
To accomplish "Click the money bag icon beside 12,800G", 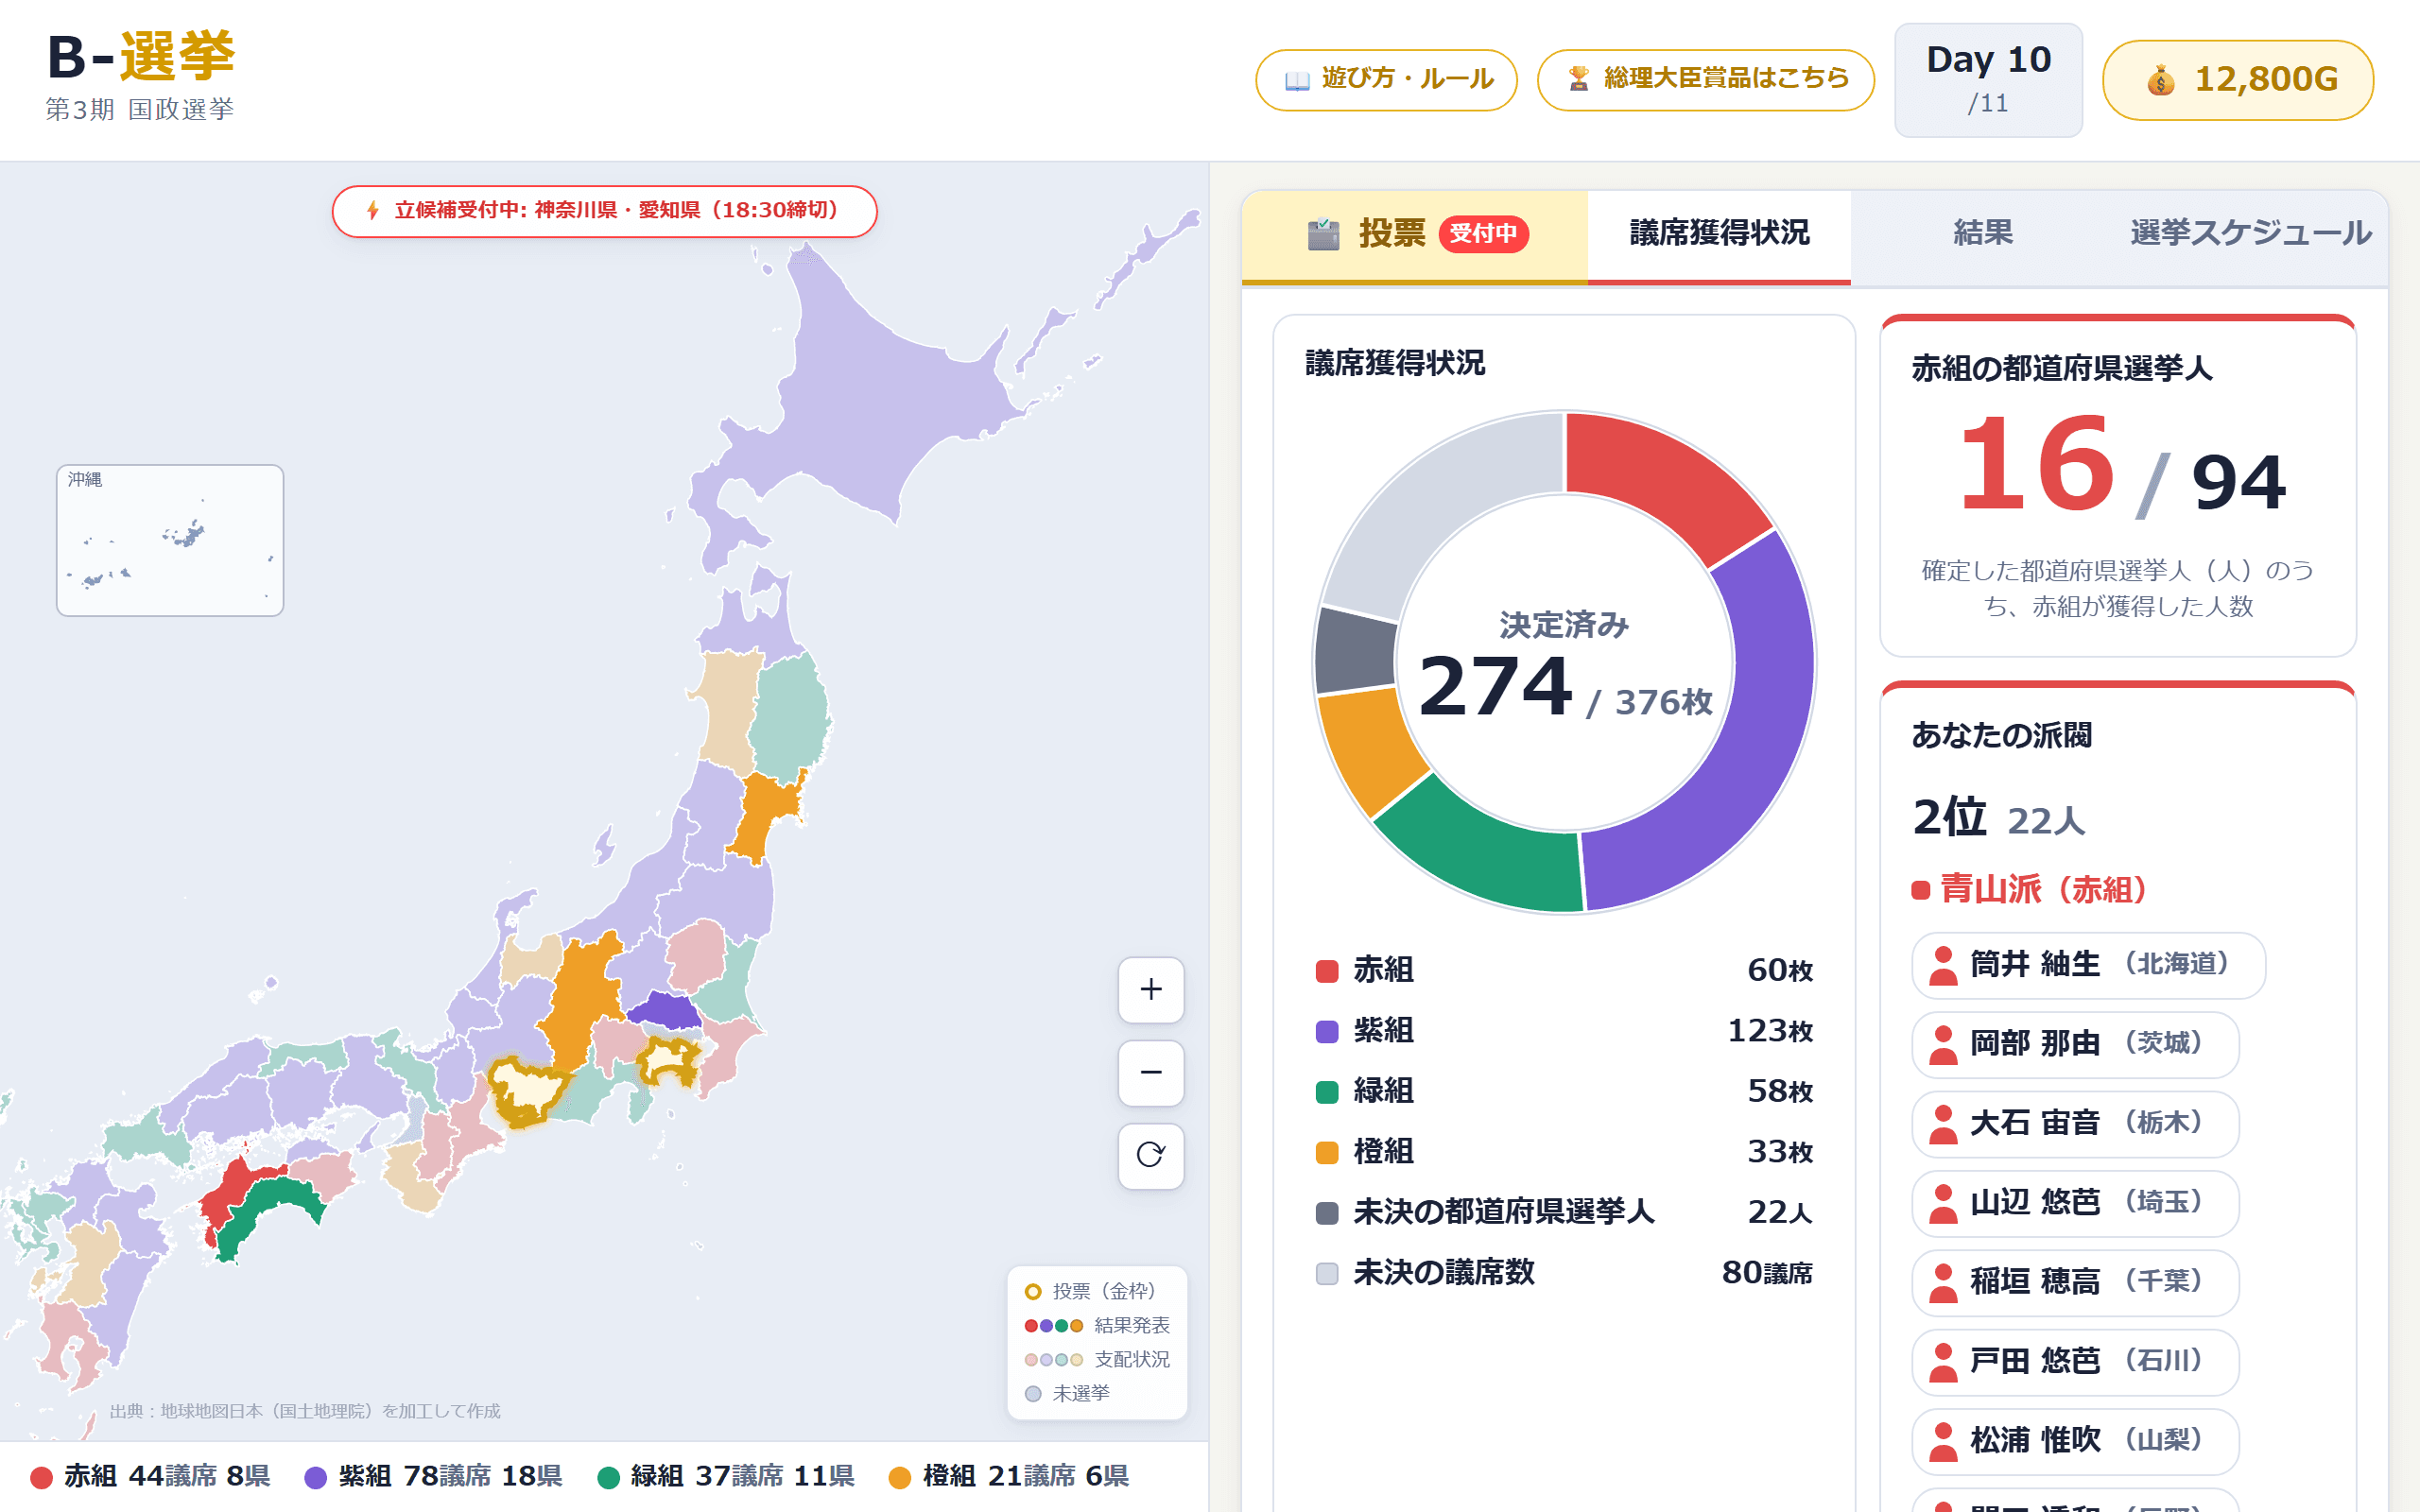I will [x=2161, y=80].
